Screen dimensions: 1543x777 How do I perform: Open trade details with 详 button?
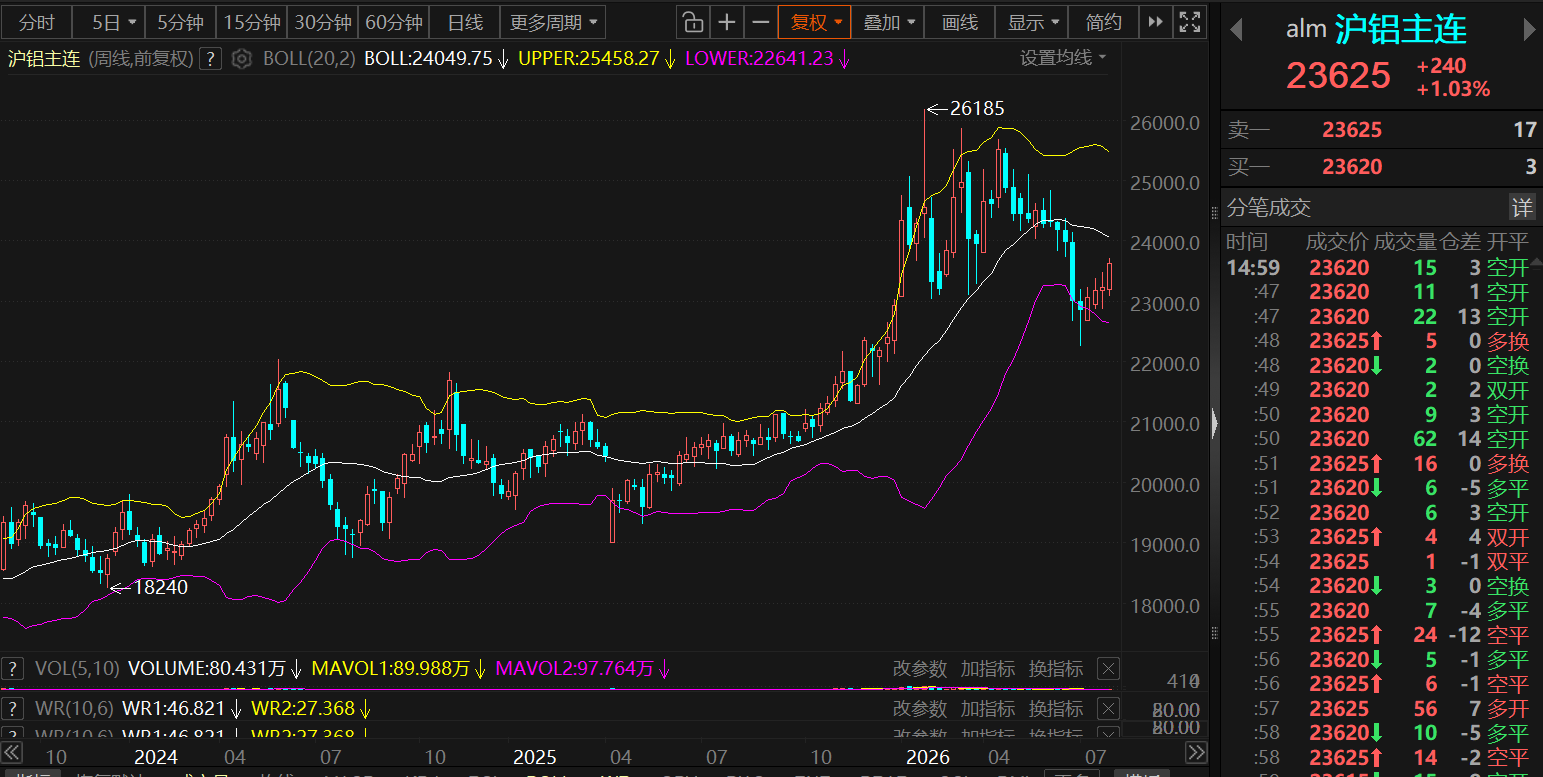tap(1522, 208)
